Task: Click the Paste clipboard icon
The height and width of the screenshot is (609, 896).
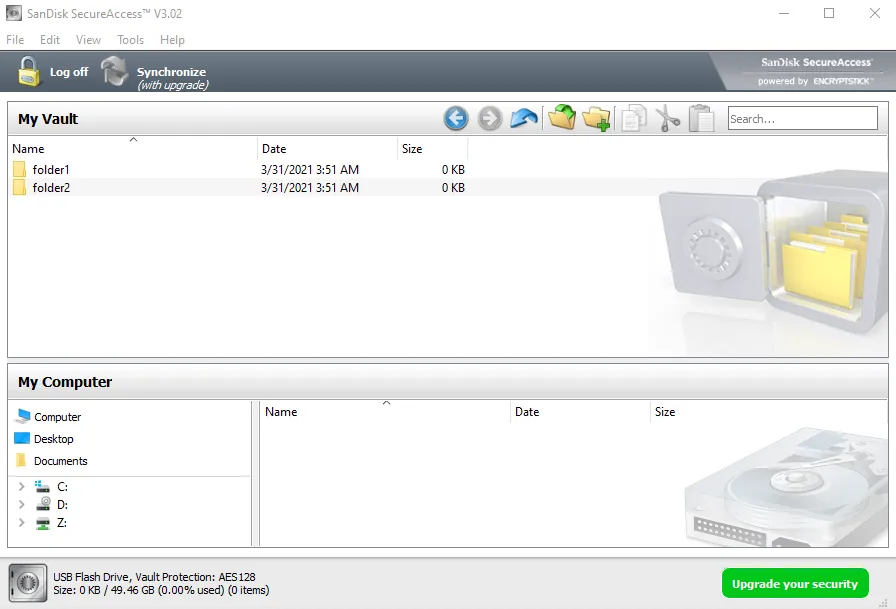Action: pyautogui.click(x=702, y=118)
